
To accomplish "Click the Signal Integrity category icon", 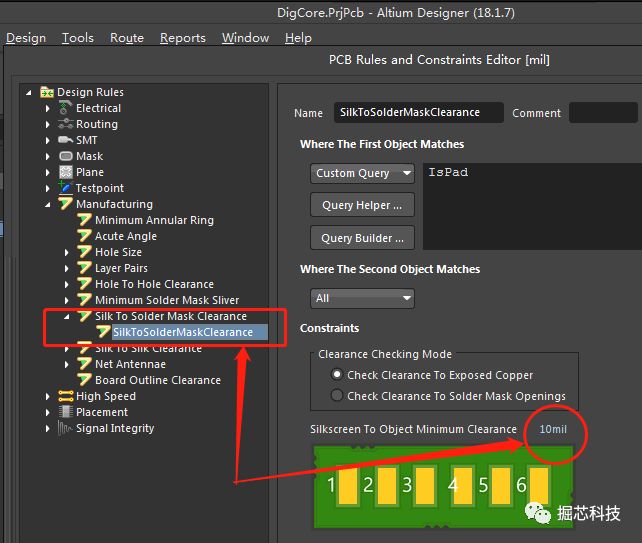I will tap(65, 428).
